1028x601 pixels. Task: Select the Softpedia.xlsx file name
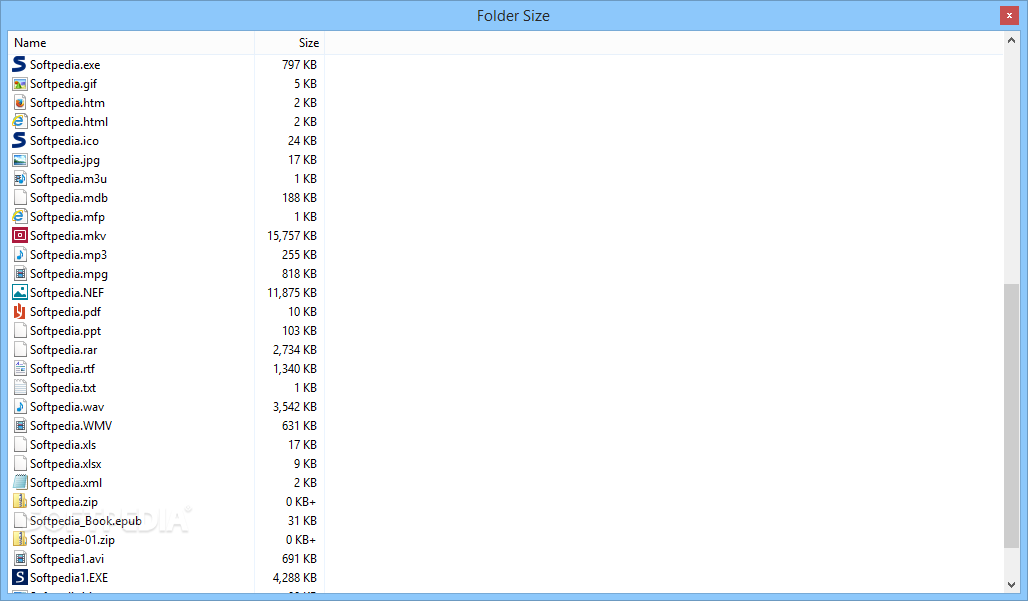tap(66, 464)
